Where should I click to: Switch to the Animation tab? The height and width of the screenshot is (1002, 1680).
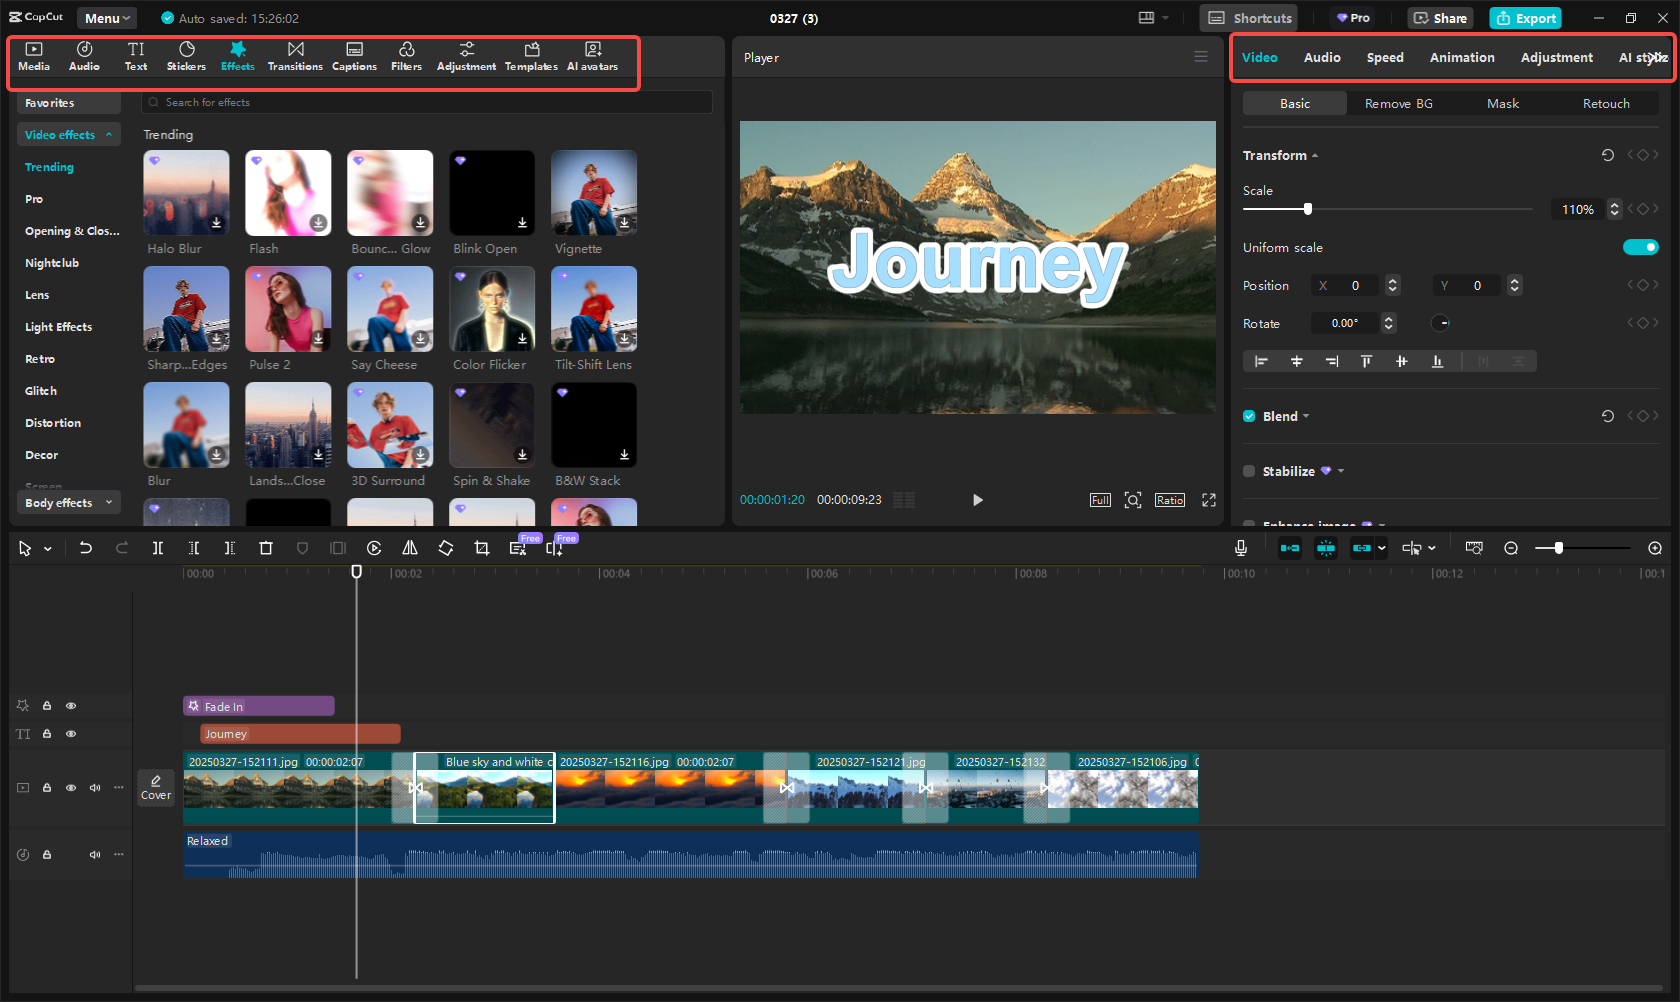pyautogui.click(x=1462, y=57)
